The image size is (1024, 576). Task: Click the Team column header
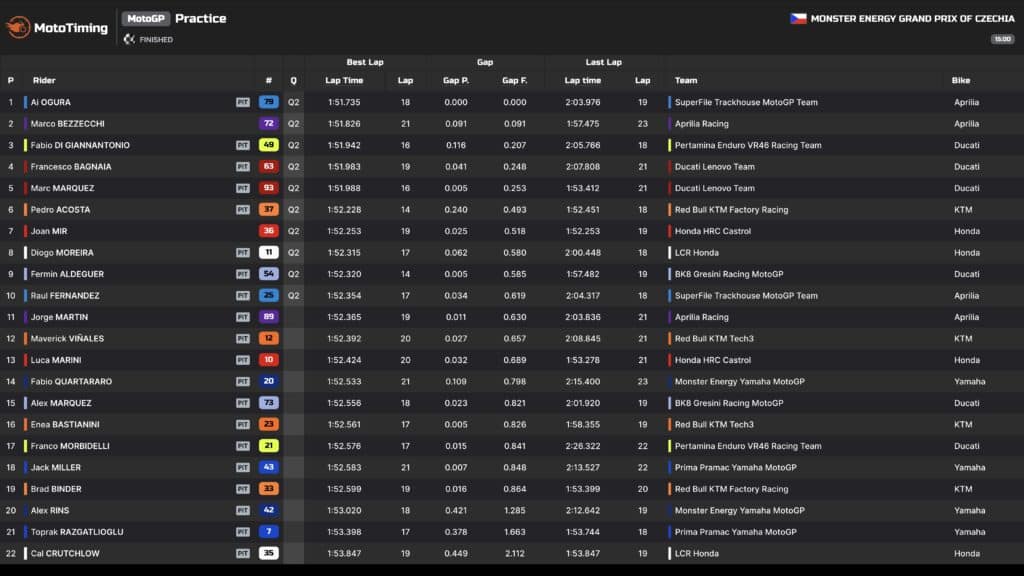686,80
